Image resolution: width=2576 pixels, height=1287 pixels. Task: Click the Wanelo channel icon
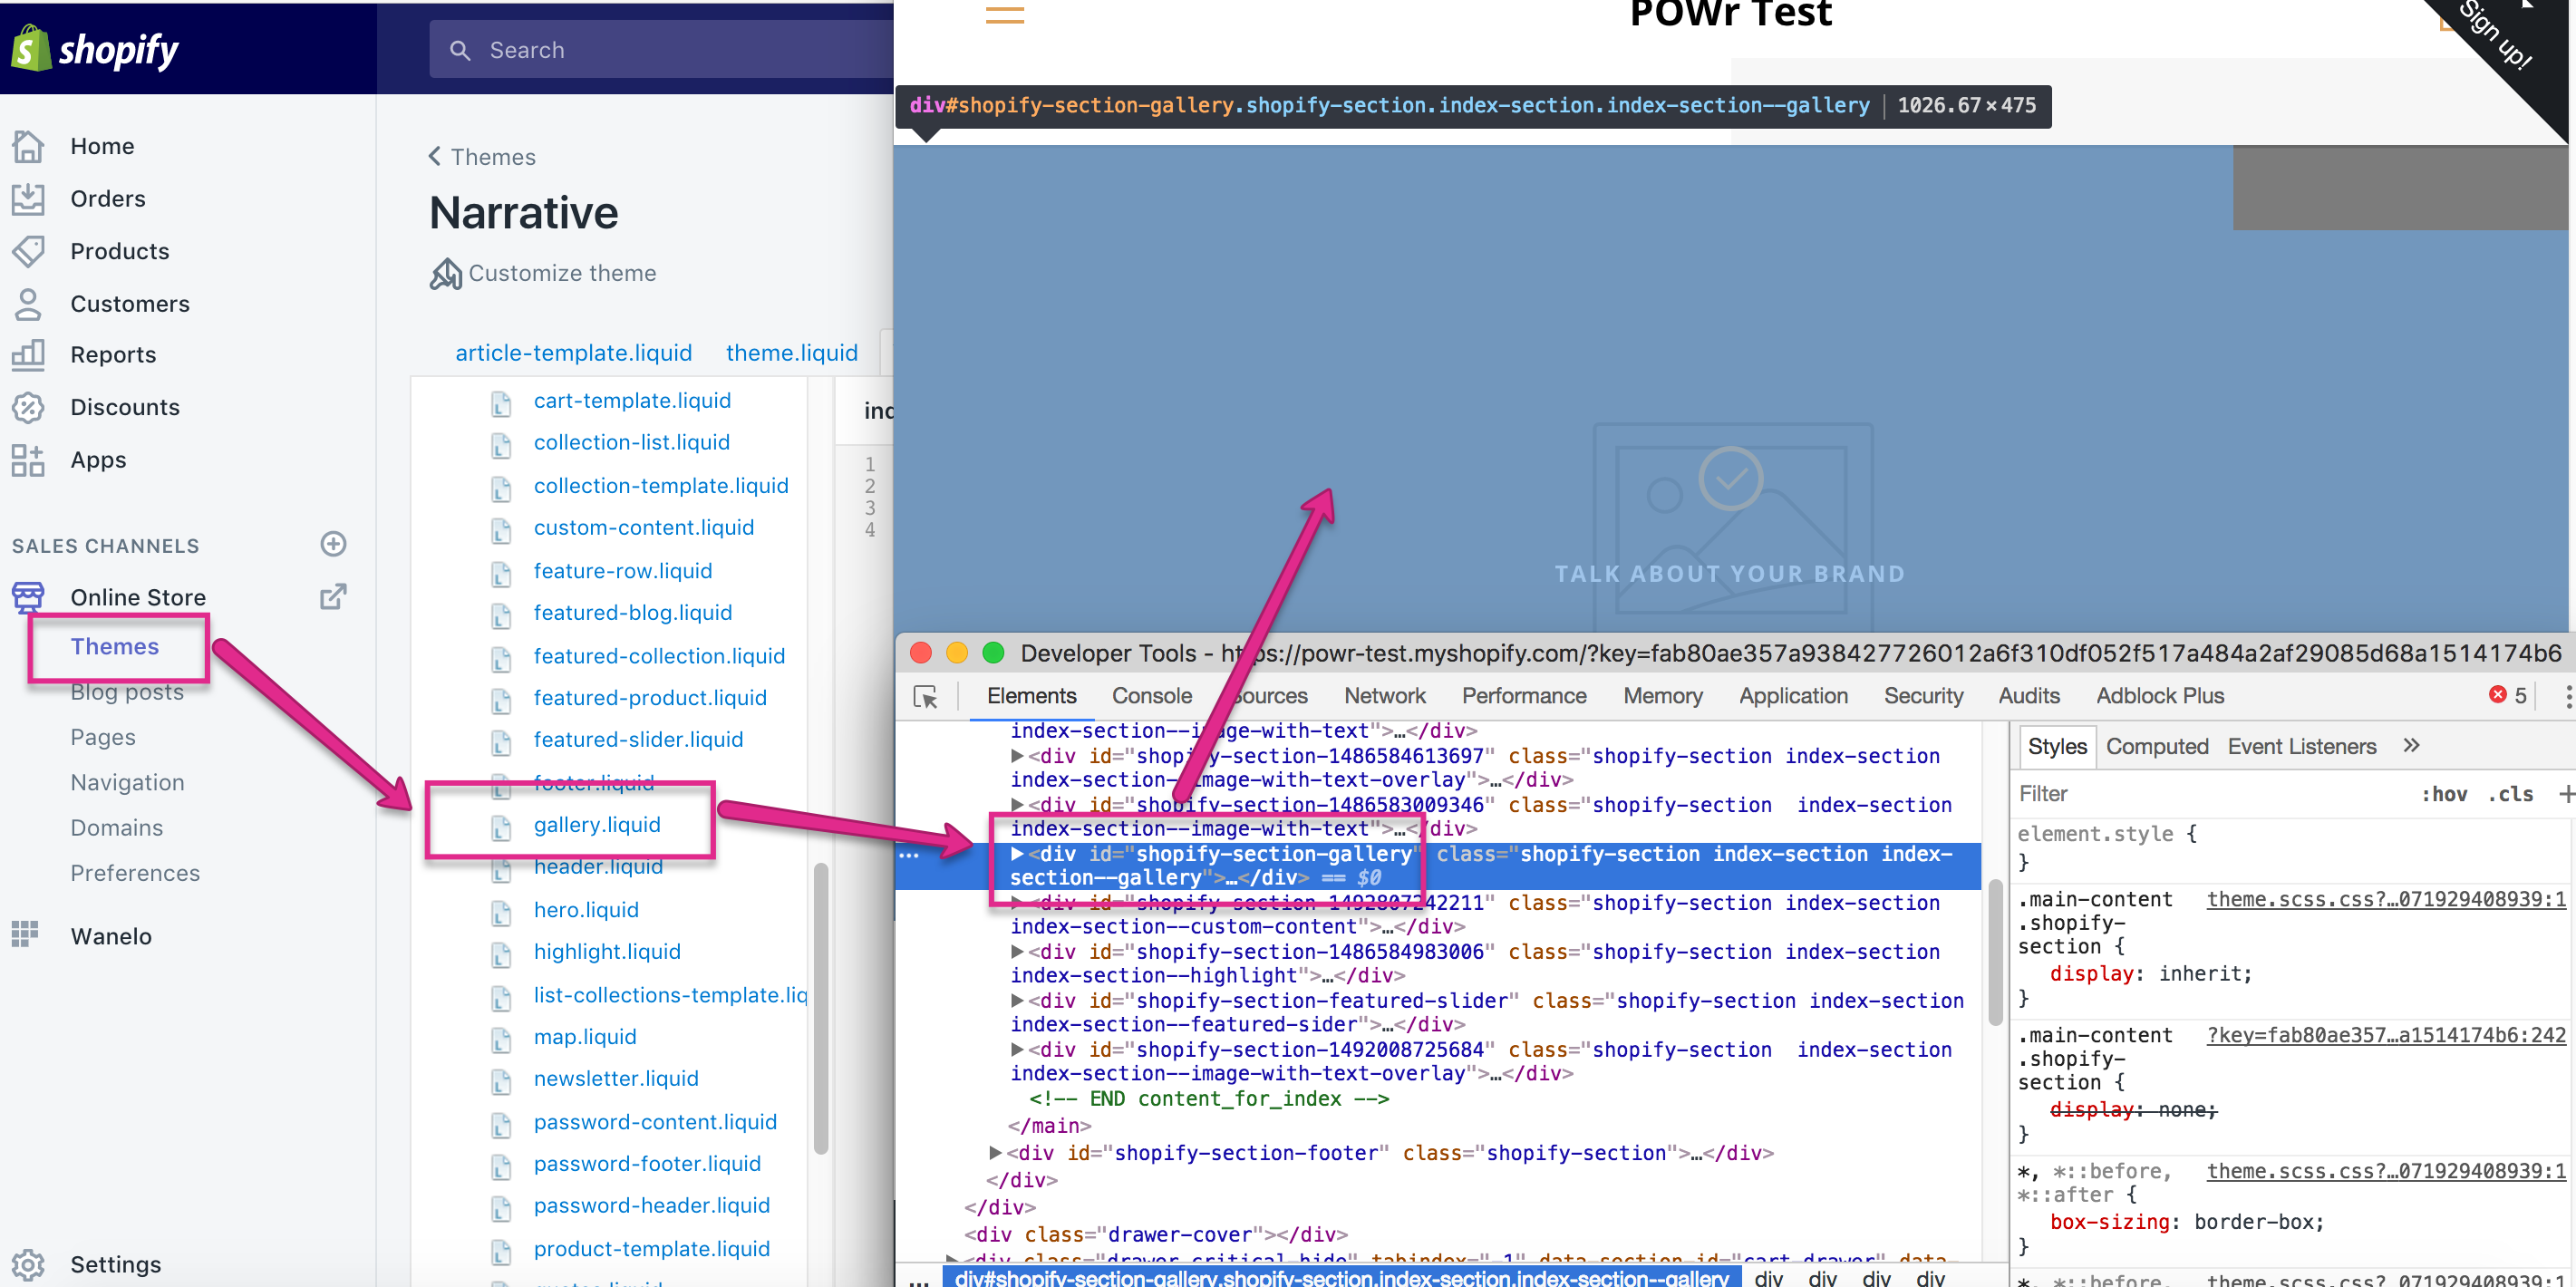[25, 934]
